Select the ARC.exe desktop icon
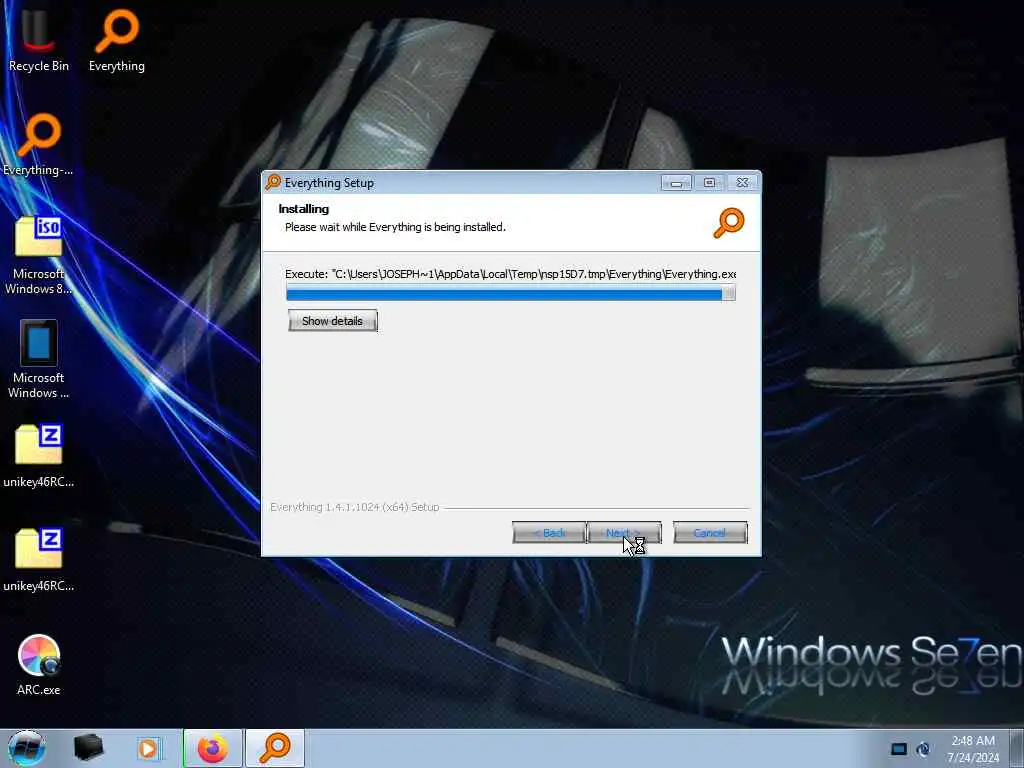Viewport: 1024px width, 768px height. (39, 664)
